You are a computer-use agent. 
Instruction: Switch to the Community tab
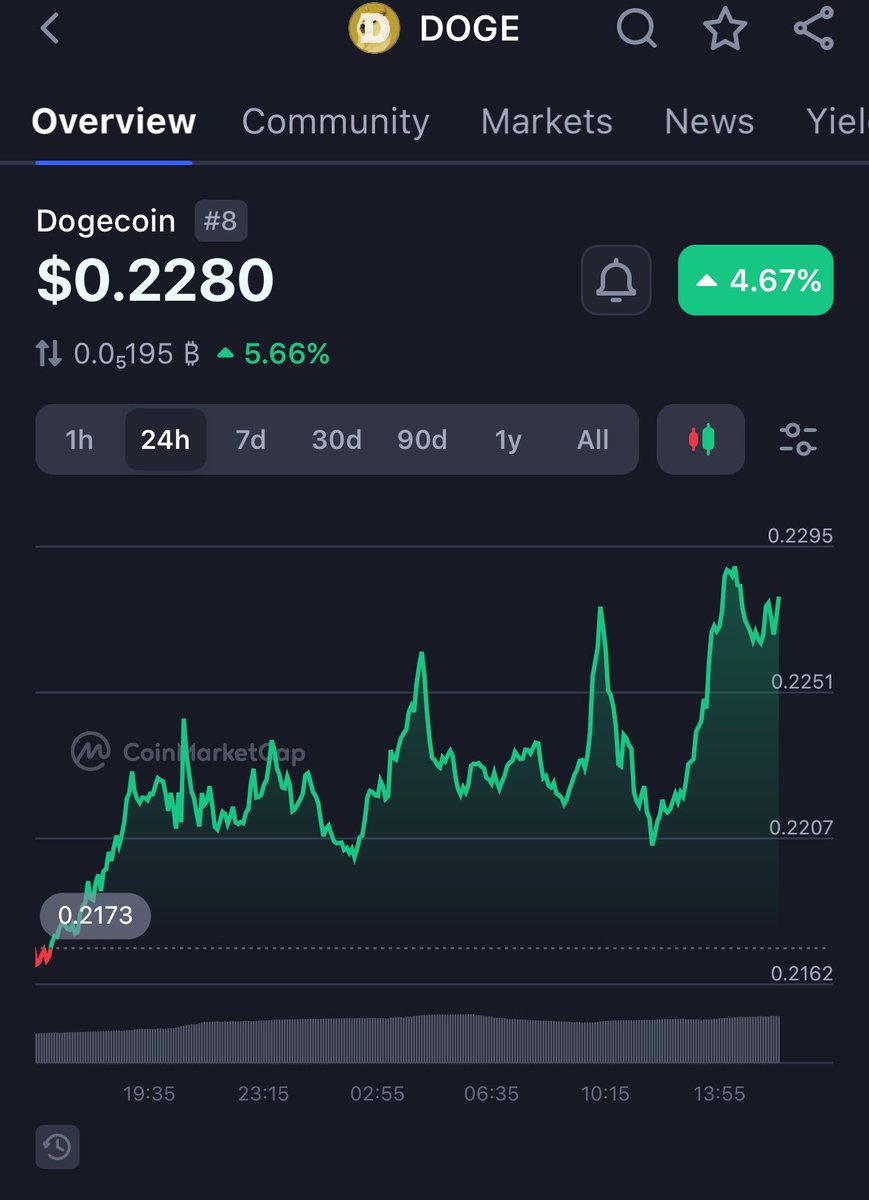coord(335,121)
